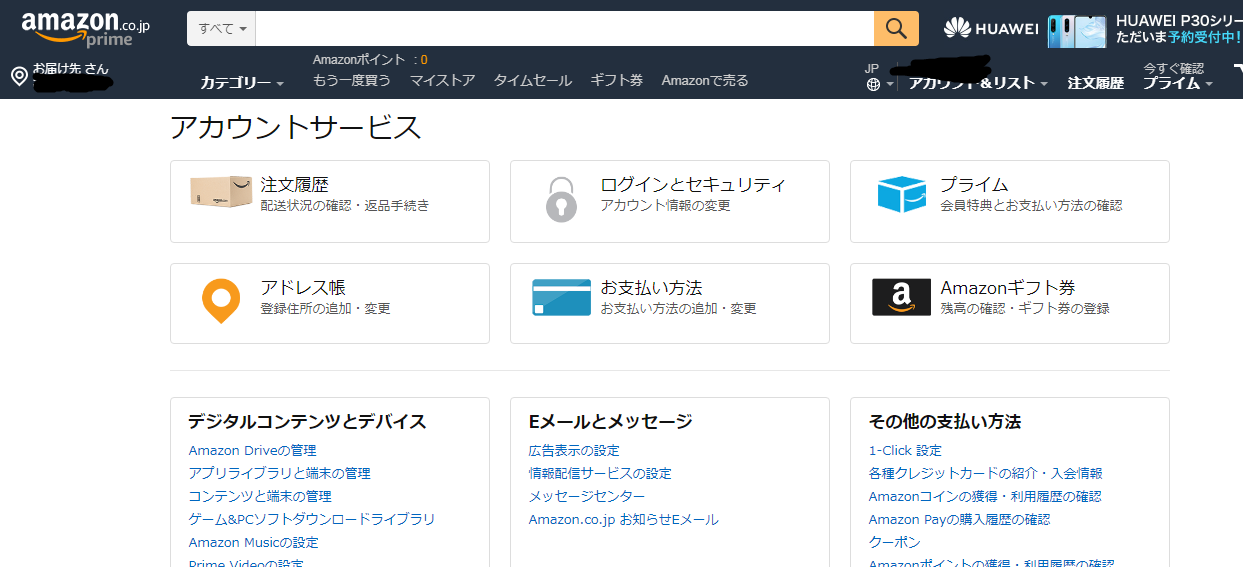Open the Amazonギフト券 card title
Screen dimensions: 1243x567
tap(1008, 288)
